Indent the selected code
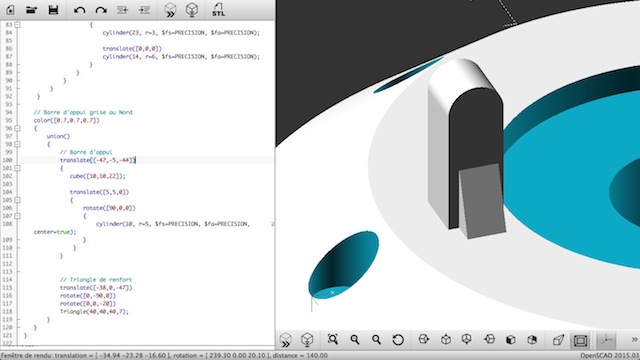Screen dimensions: 640x360 [144, 10]
